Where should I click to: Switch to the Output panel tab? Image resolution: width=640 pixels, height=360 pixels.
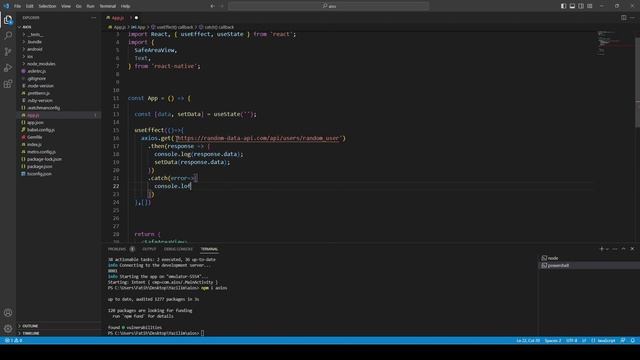[149, 249]
